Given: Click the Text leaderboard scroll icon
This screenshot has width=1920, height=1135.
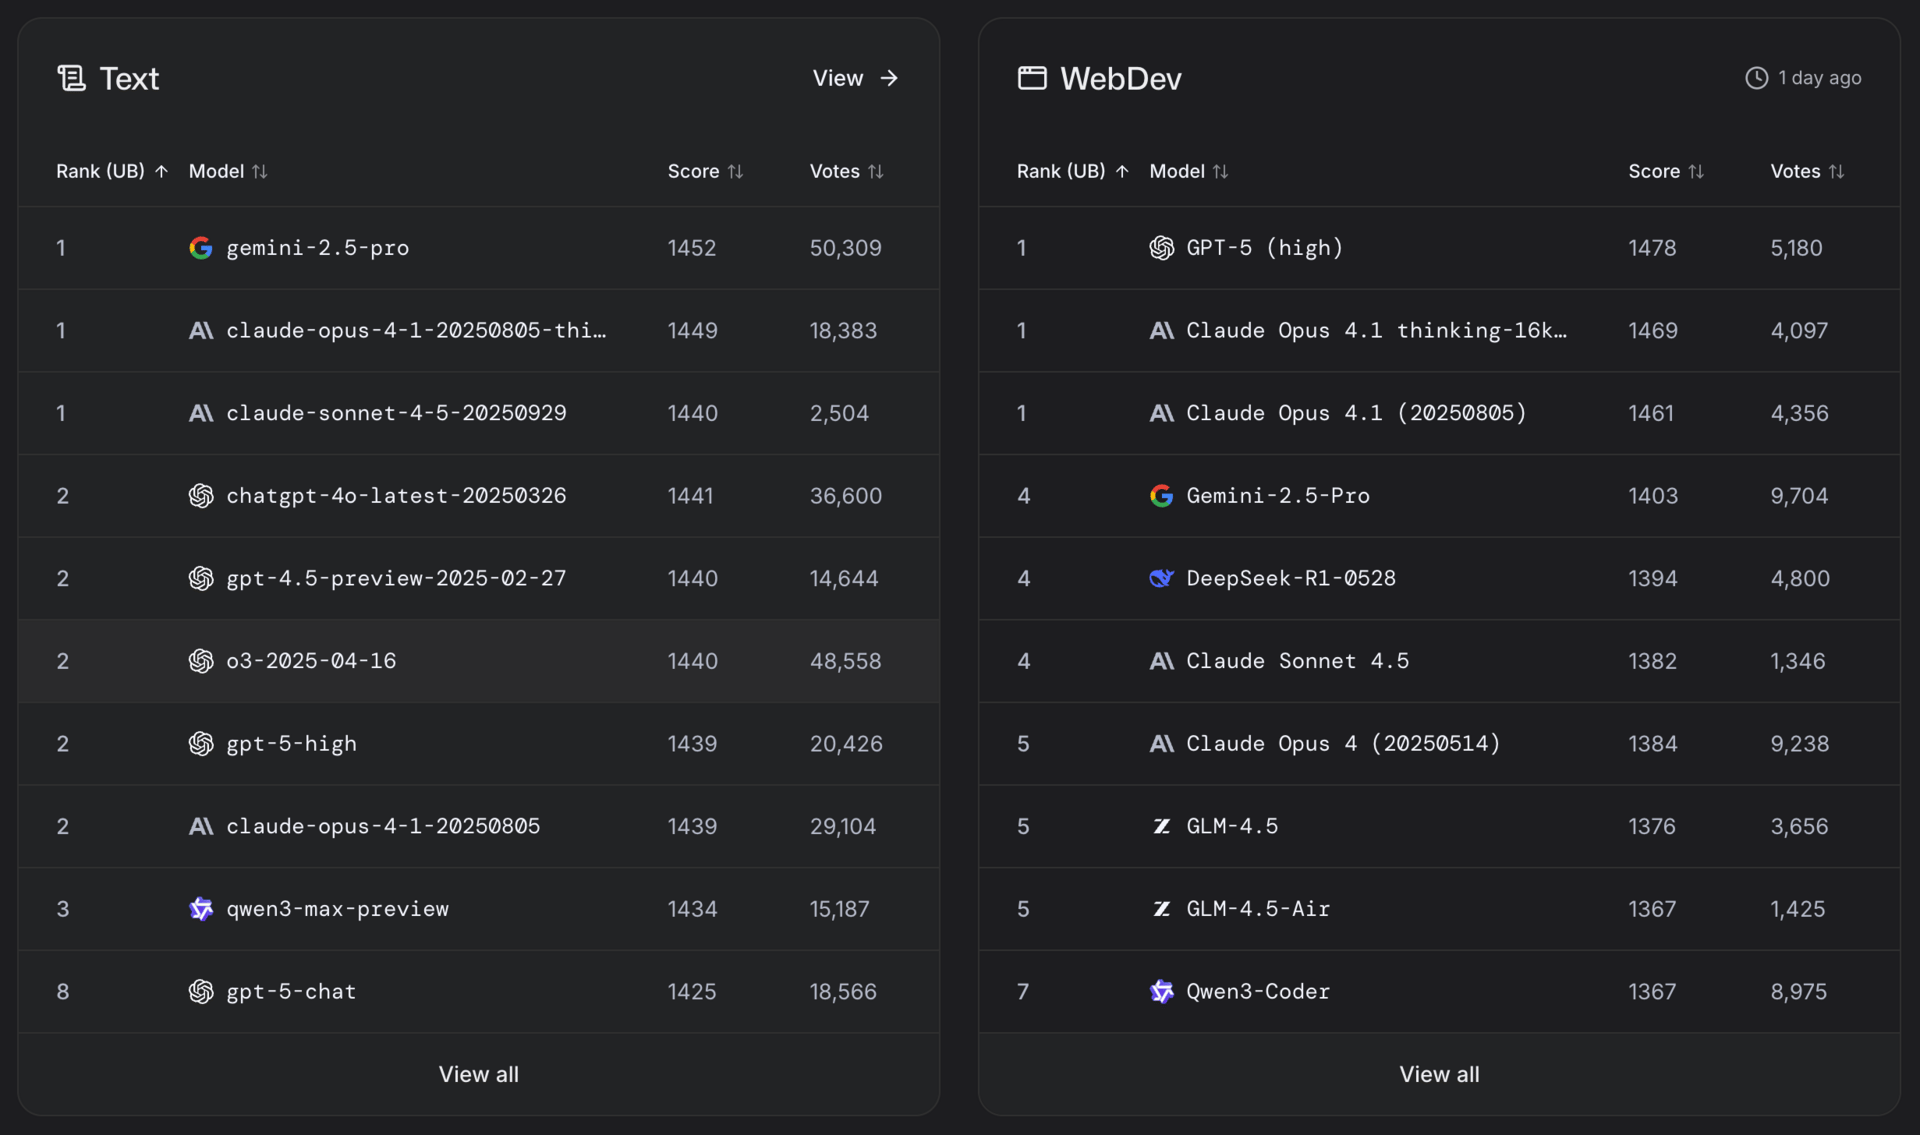Looking at the screenshot, I should [71, 78].
